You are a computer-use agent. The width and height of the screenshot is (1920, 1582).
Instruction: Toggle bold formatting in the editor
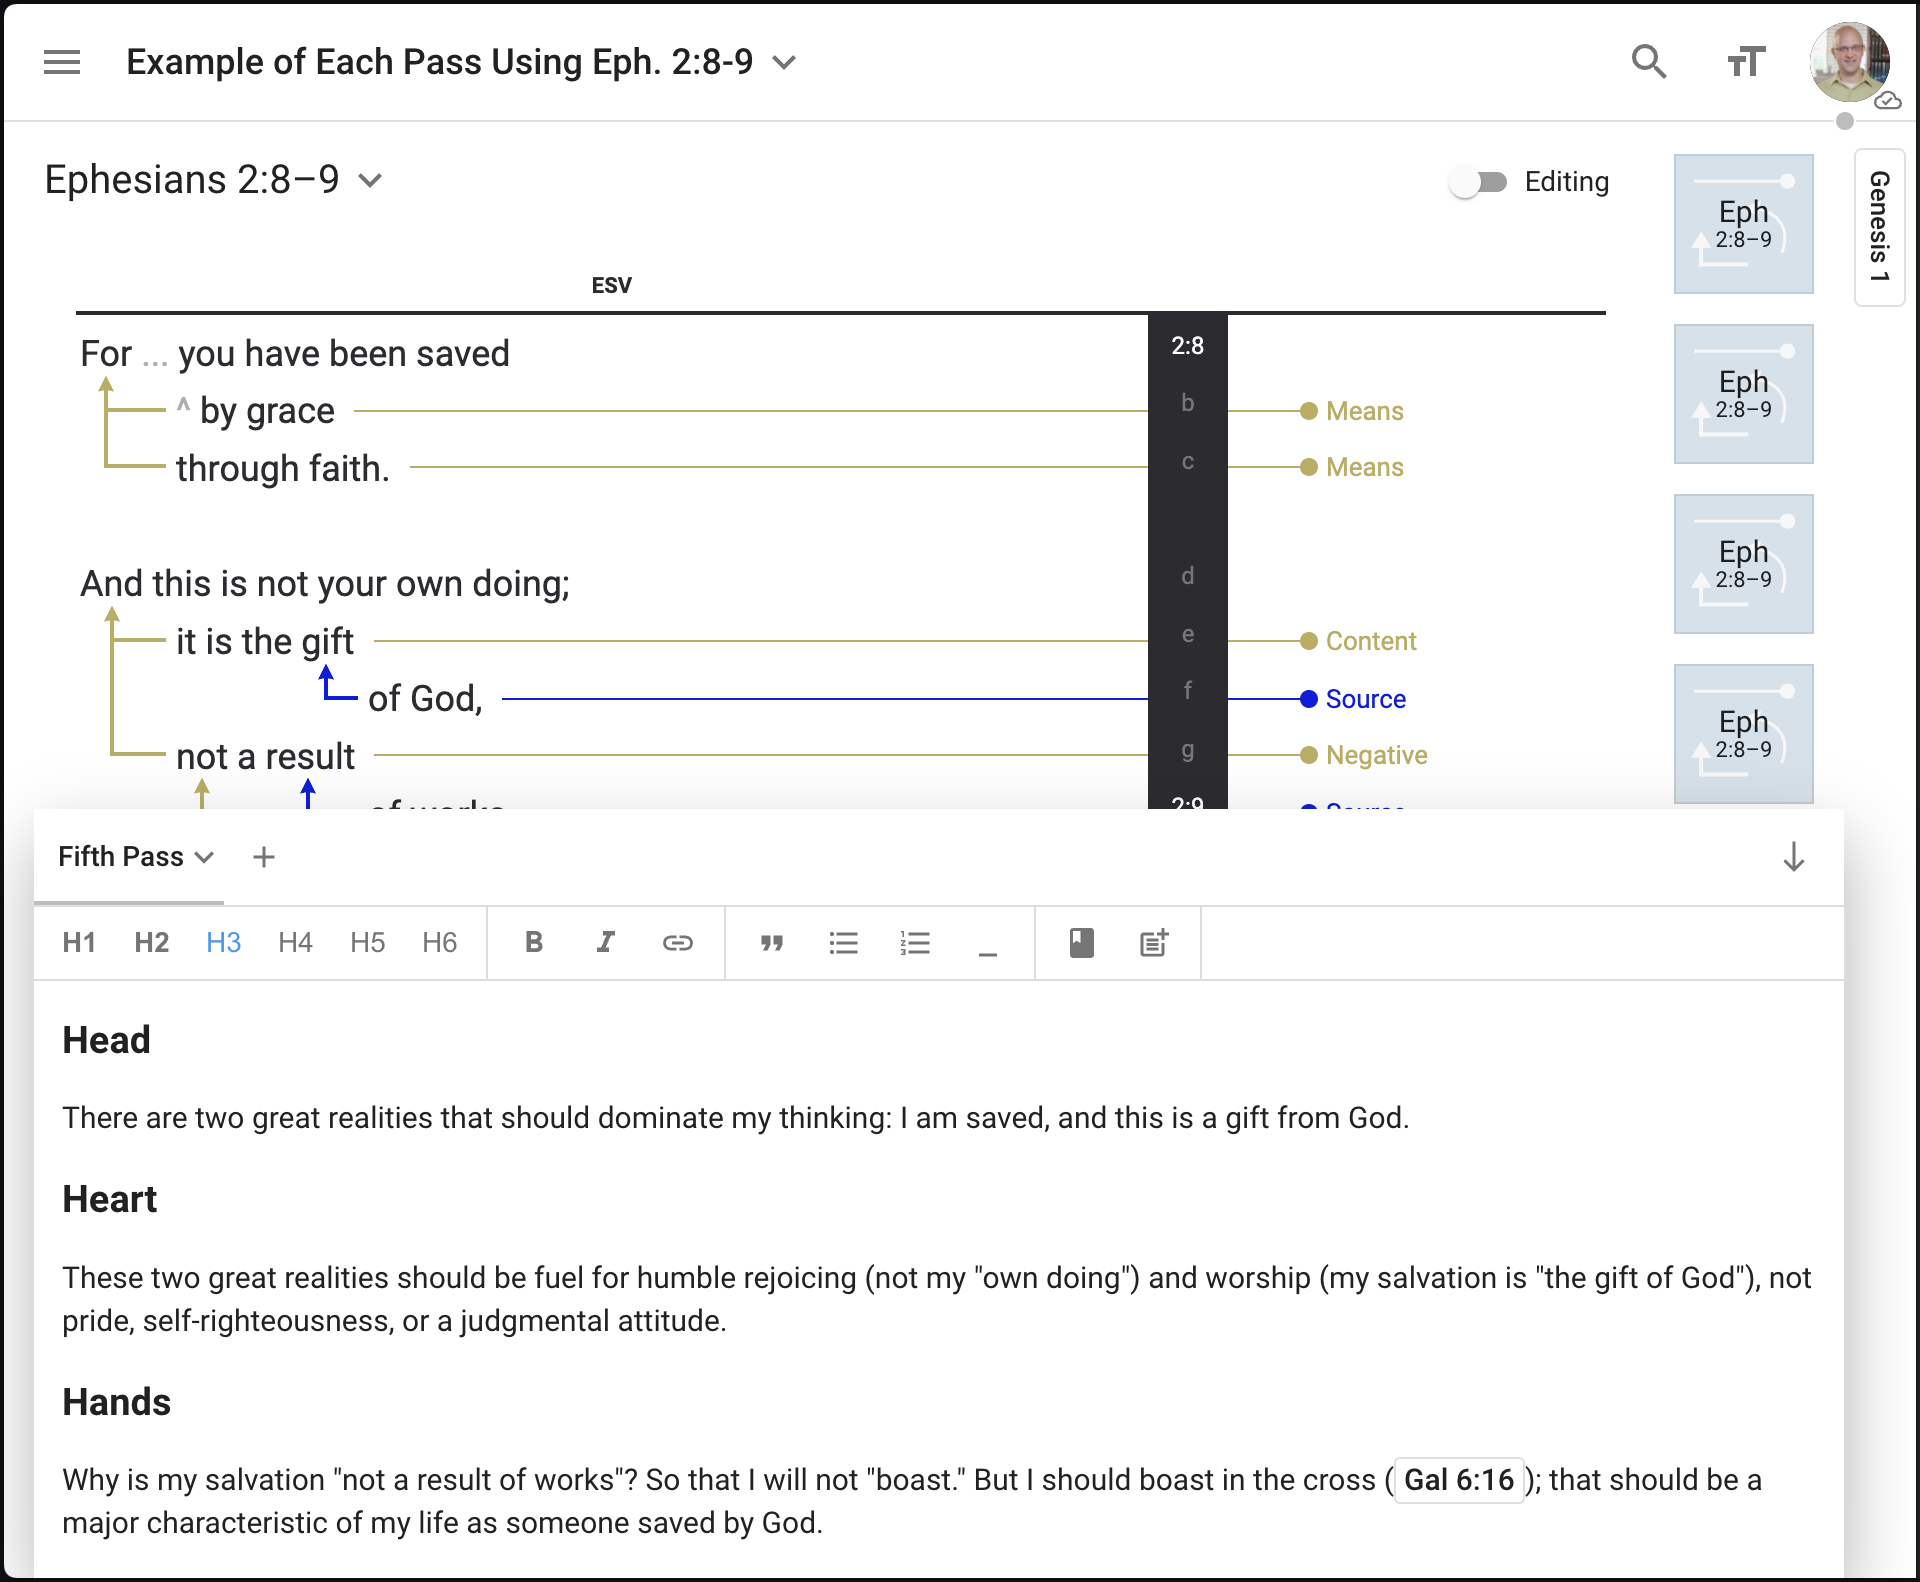pyautogui.click(x=534, y=942)
